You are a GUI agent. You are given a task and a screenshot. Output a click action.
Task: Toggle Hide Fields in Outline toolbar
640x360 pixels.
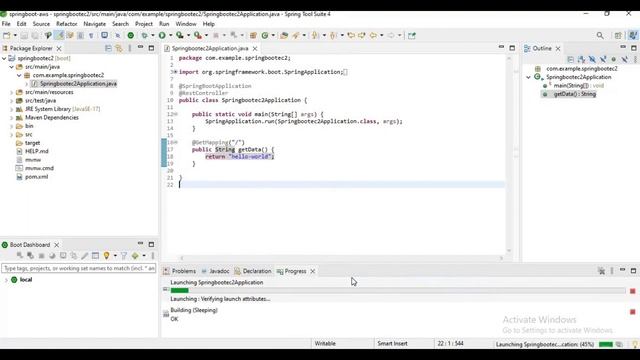pos(592,60)
